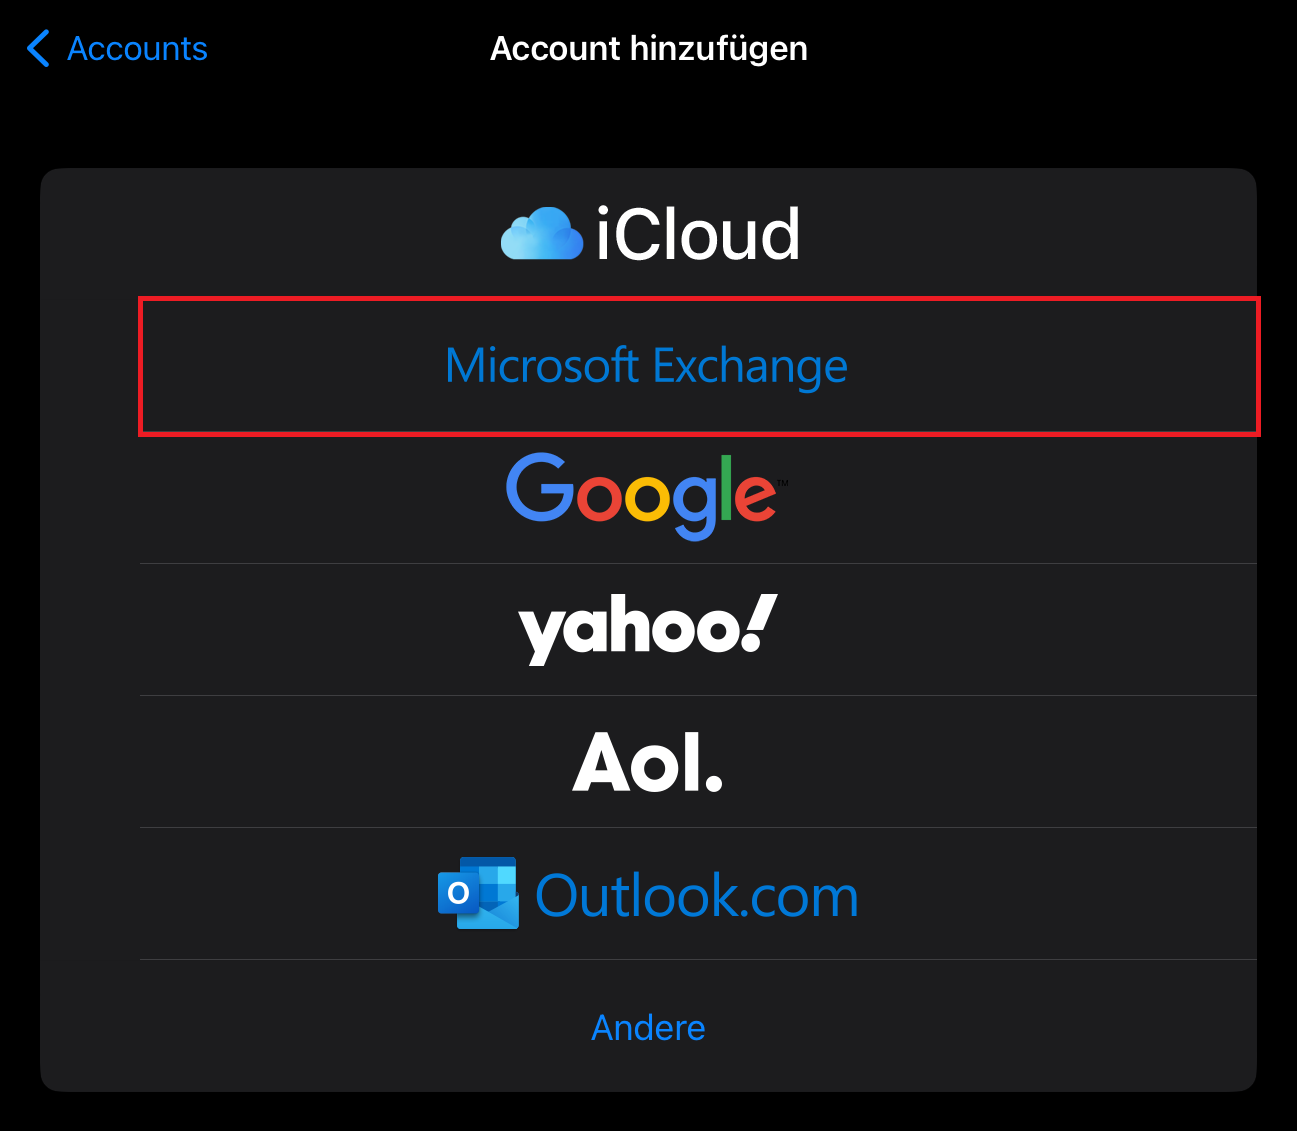The height and width of the screenshot is (1131, 1297).
Task: Click the Account hinzufügen title
Action: (648, 48)
